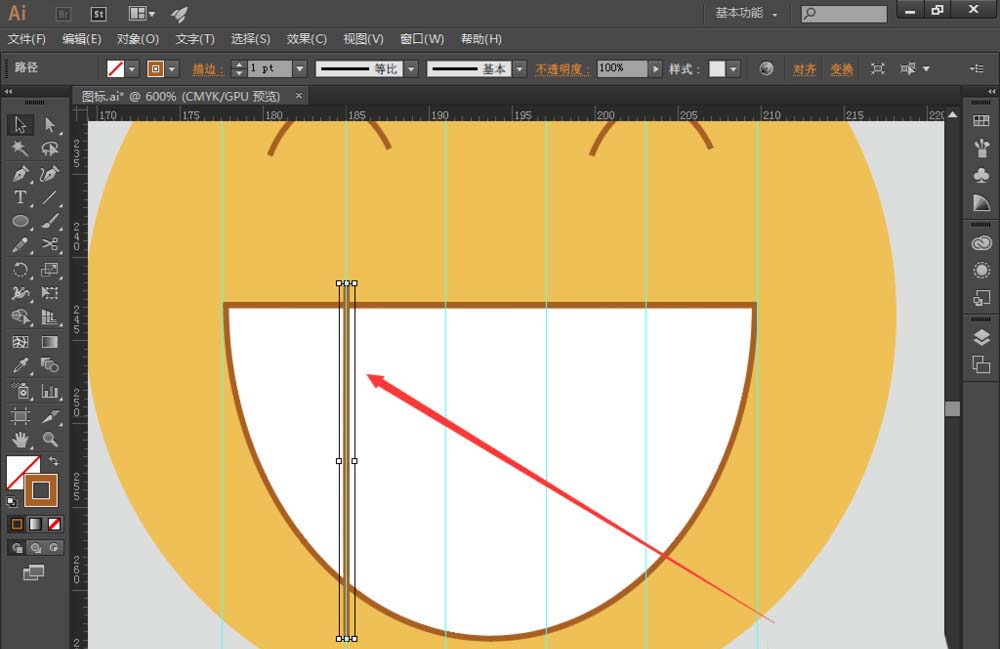Open the 效果(C) menu

click(x=307, y=40)
